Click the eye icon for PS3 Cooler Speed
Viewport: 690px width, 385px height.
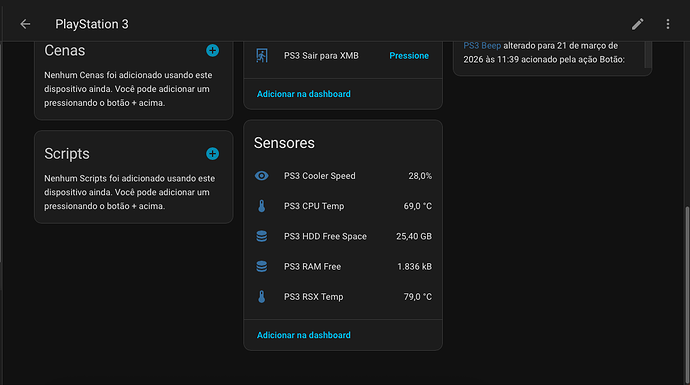261,176
